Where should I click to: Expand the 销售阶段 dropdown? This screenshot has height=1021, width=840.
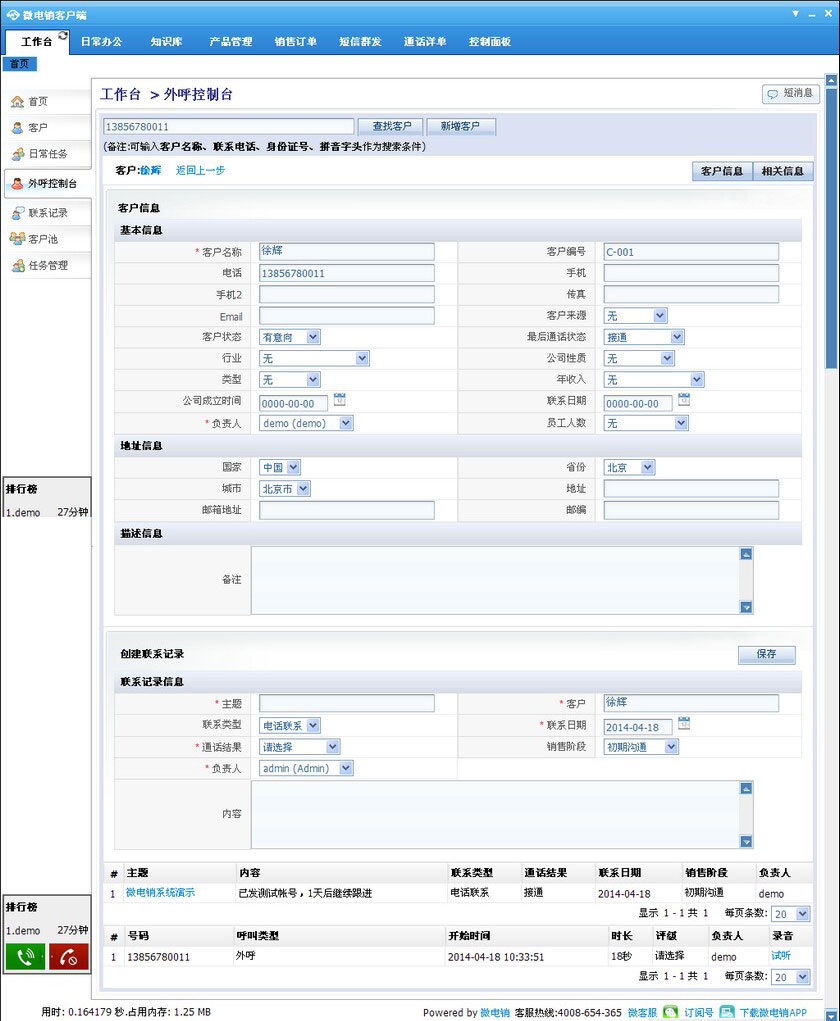(671, 747)
